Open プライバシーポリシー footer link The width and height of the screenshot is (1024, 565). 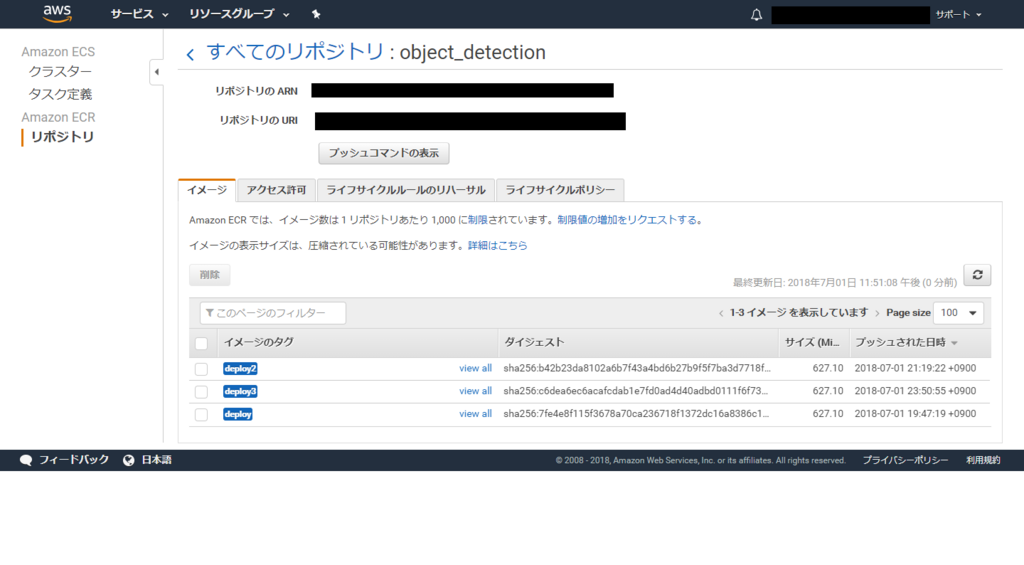coord(905,460)
